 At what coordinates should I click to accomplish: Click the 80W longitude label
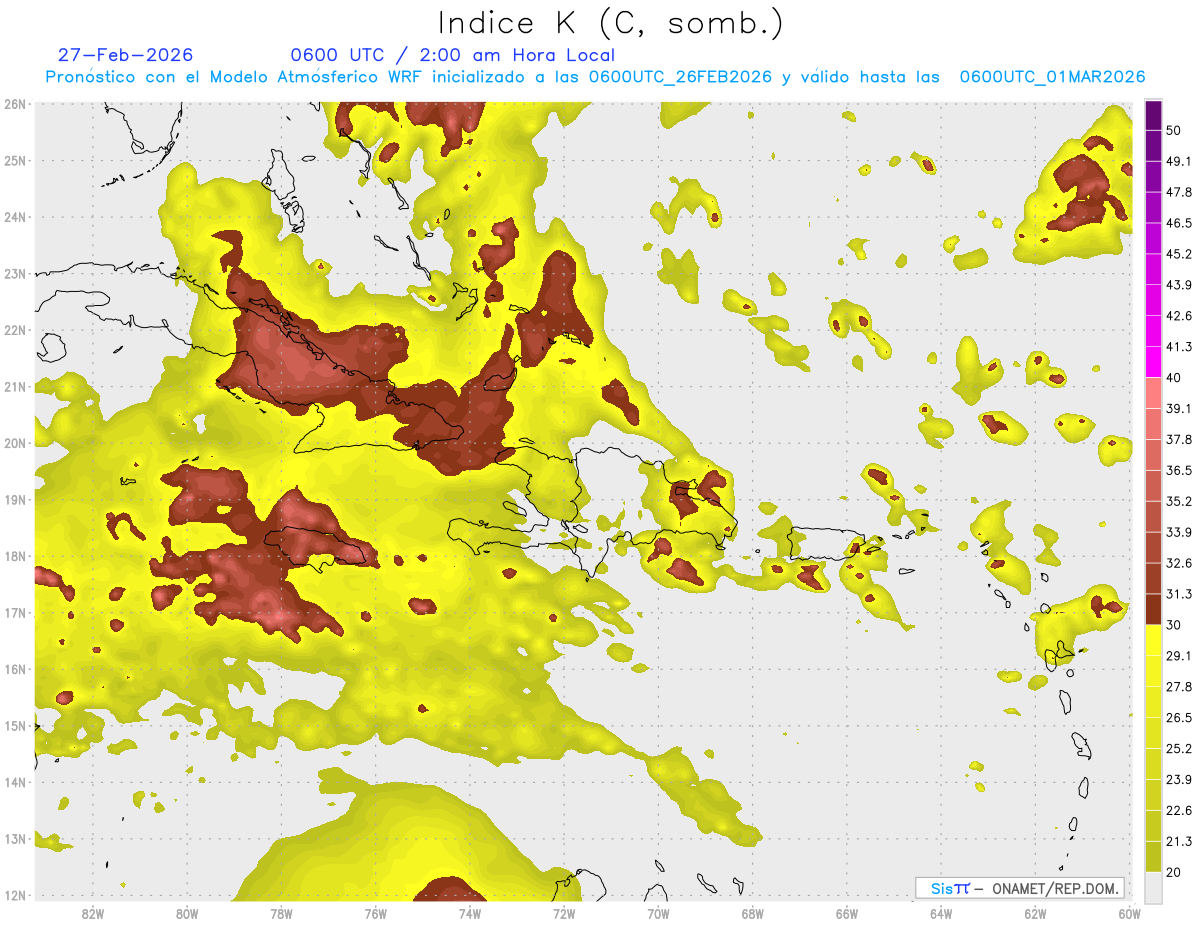[x=186, y=913]
